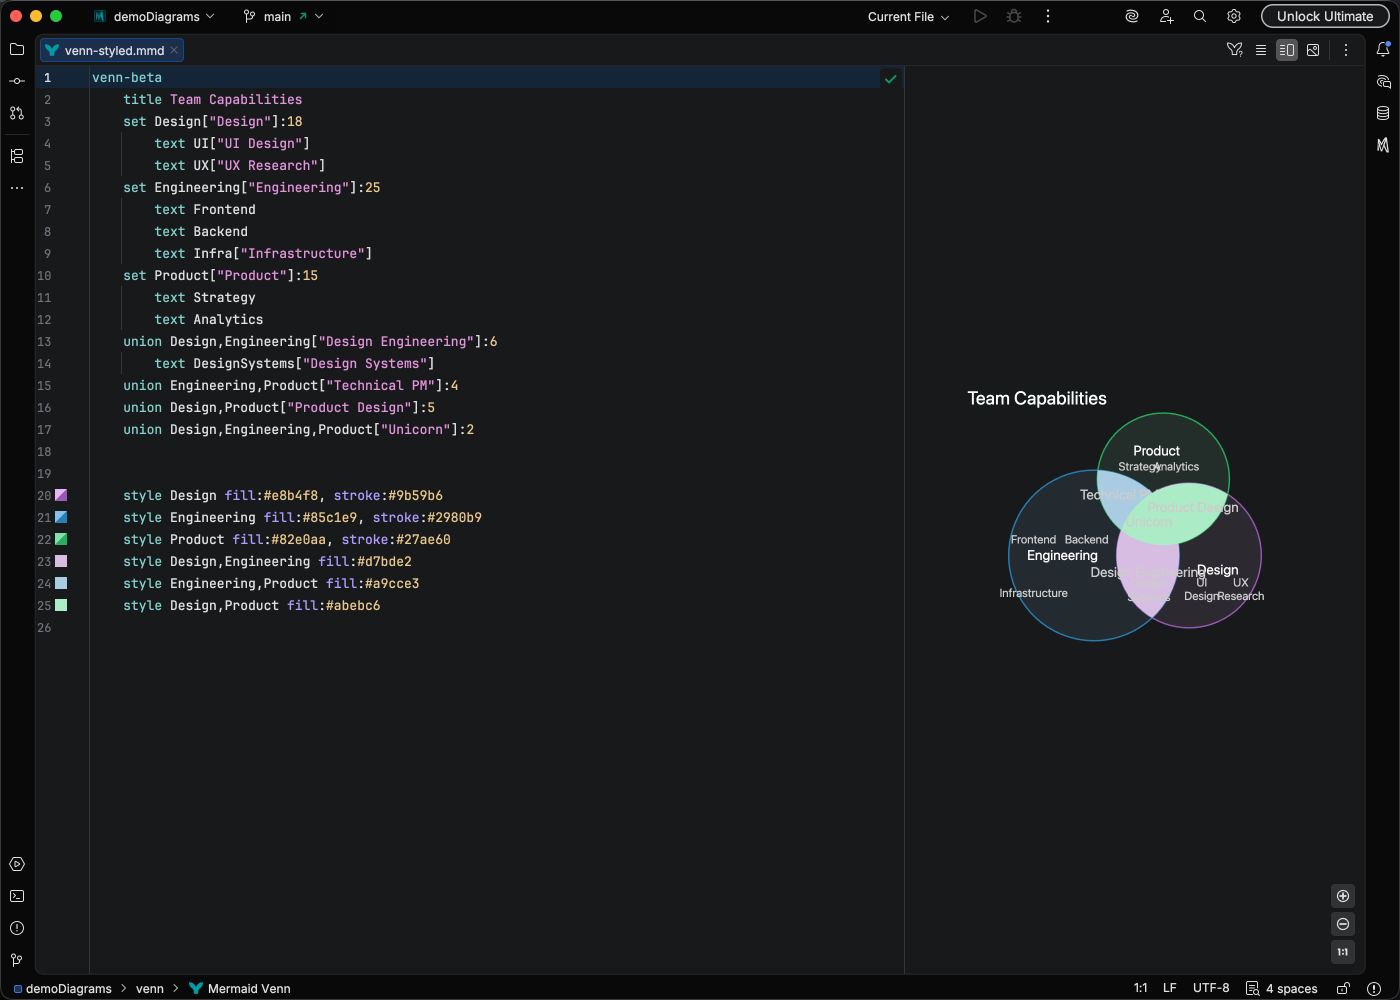Click the color swatch beside line 20
This screenshot has width=1400, height=1000.
click(x=61, y=495)
